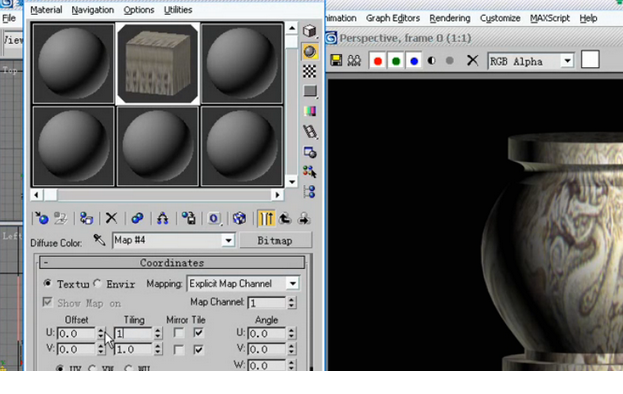623x394 pixels.
Task: Toggle V Tile checkbox
Action: (198, 350)
